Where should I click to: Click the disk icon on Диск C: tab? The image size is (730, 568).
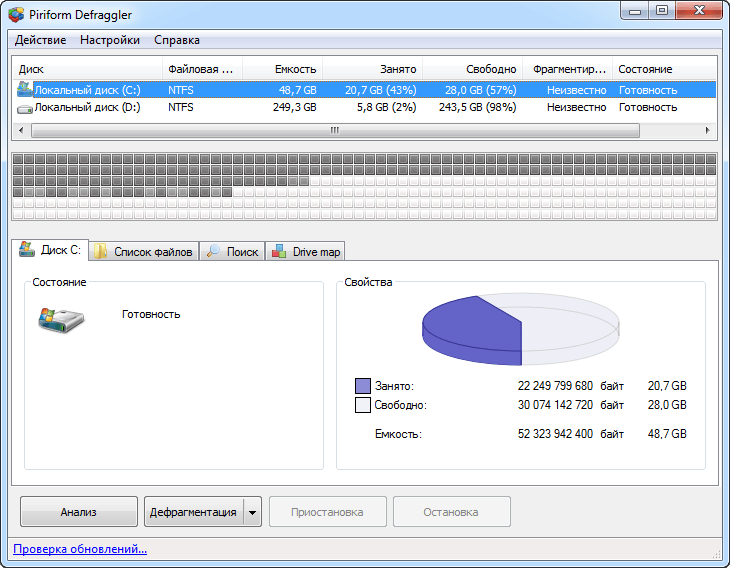(27, 250)
